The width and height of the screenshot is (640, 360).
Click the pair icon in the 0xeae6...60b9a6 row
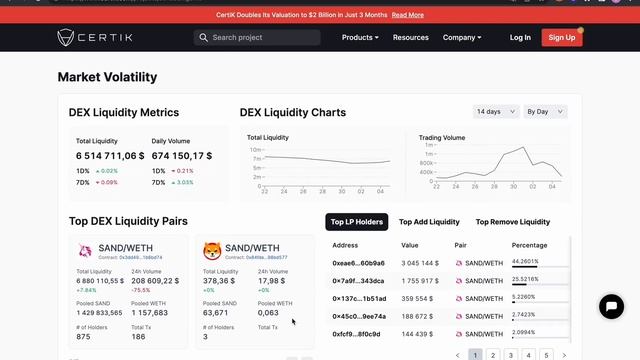point(459,263)
